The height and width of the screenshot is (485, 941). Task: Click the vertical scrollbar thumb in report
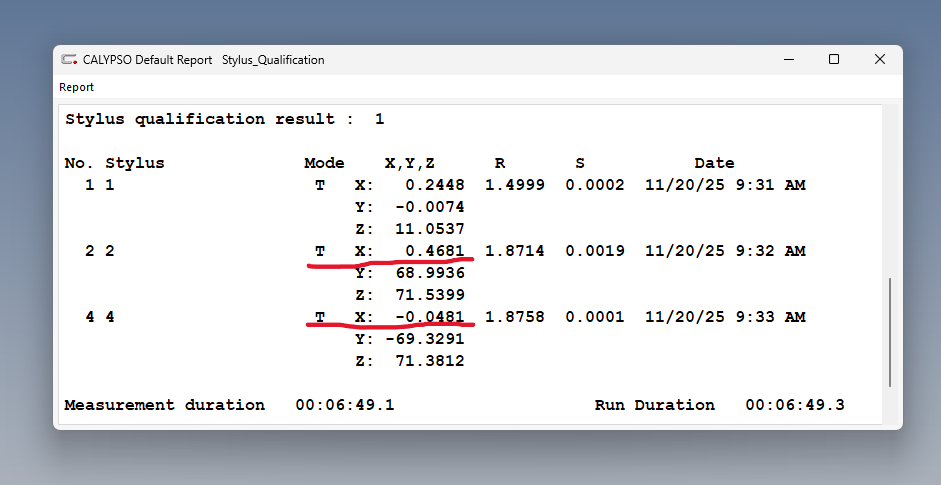click(890, 332)
